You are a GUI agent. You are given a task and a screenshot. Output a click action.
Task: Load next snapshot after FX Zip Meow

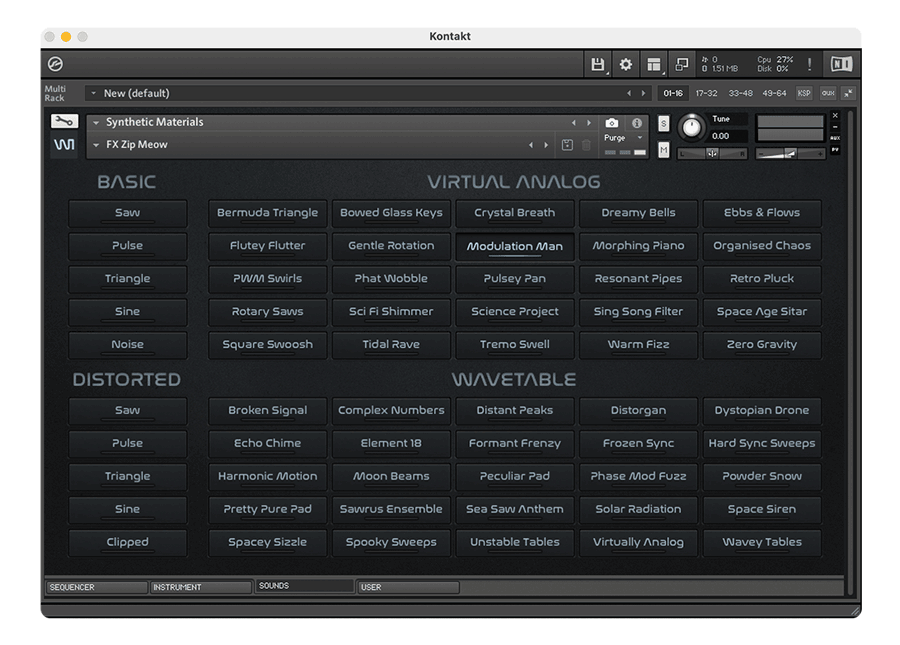[x=546, y=145]
